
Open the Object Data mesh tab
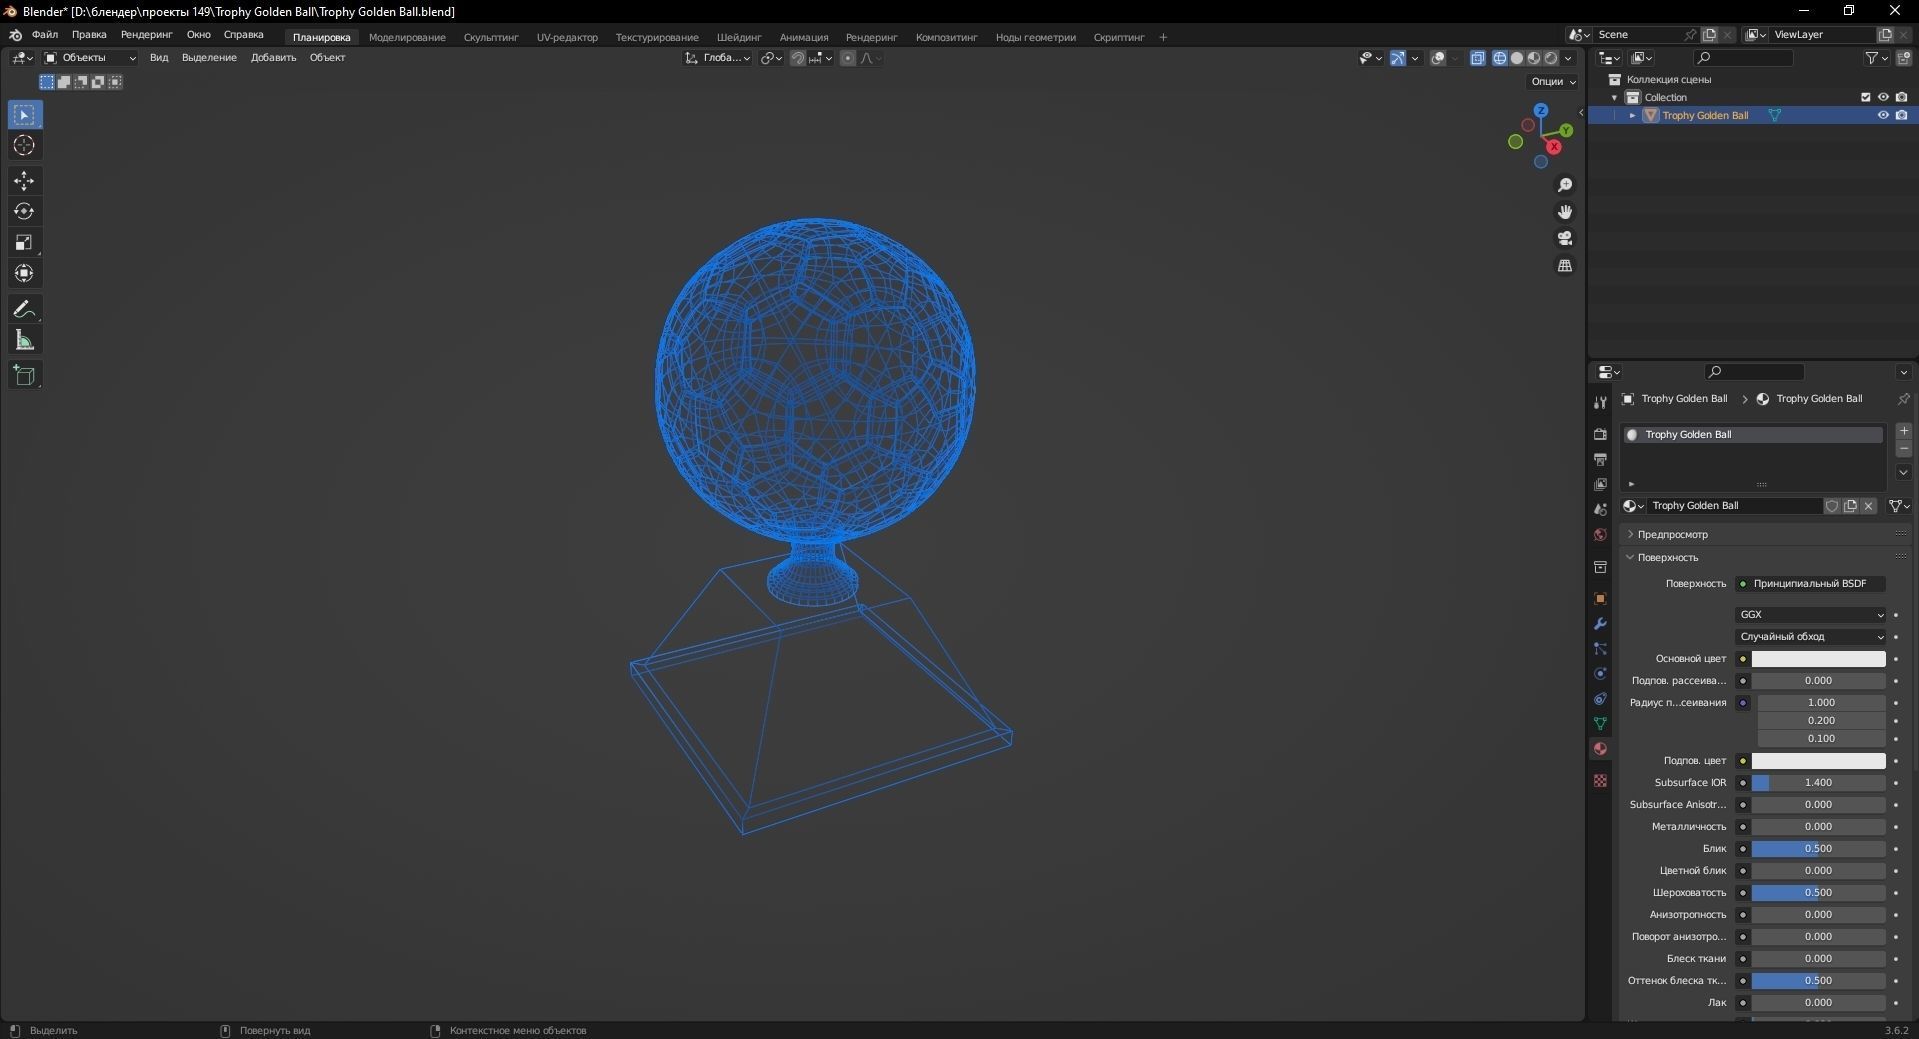(x=1600, y=724)
